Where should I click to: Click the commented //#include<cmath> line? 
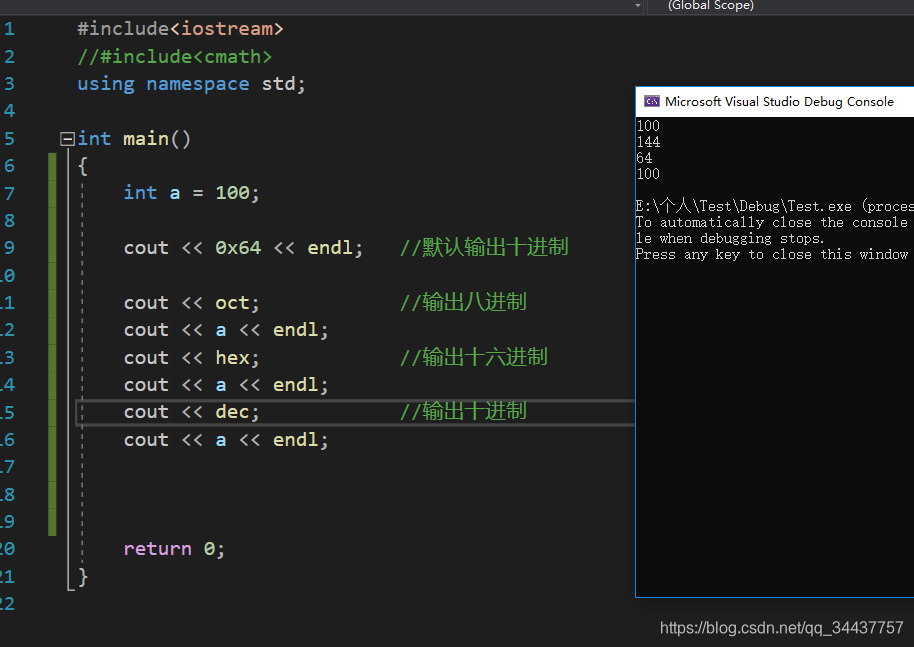[x=174, y=57]
